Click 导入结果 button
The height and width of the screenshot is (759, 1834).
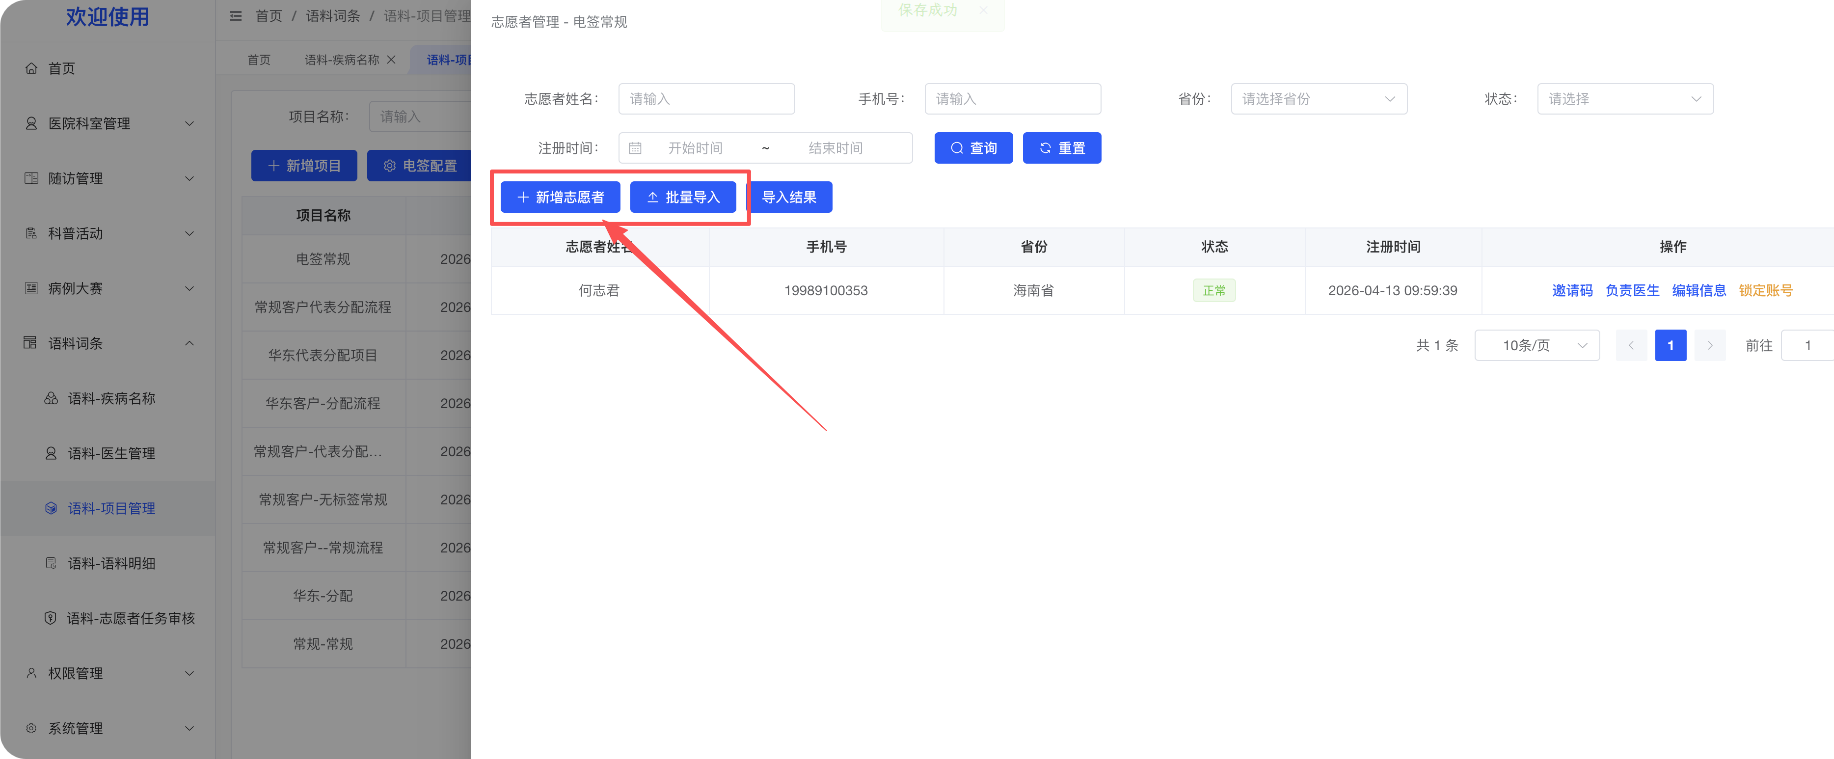(x=789, y=198)
